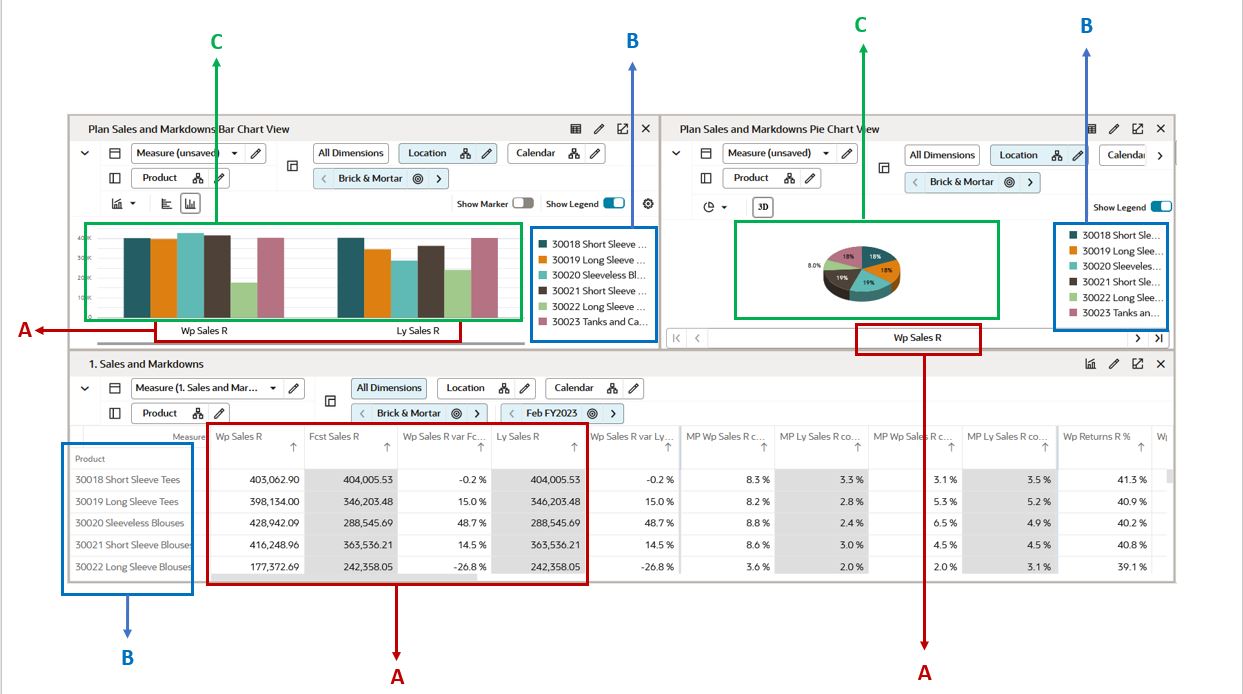Click the Brick & Mortar filter button

(x=371, y=179)
